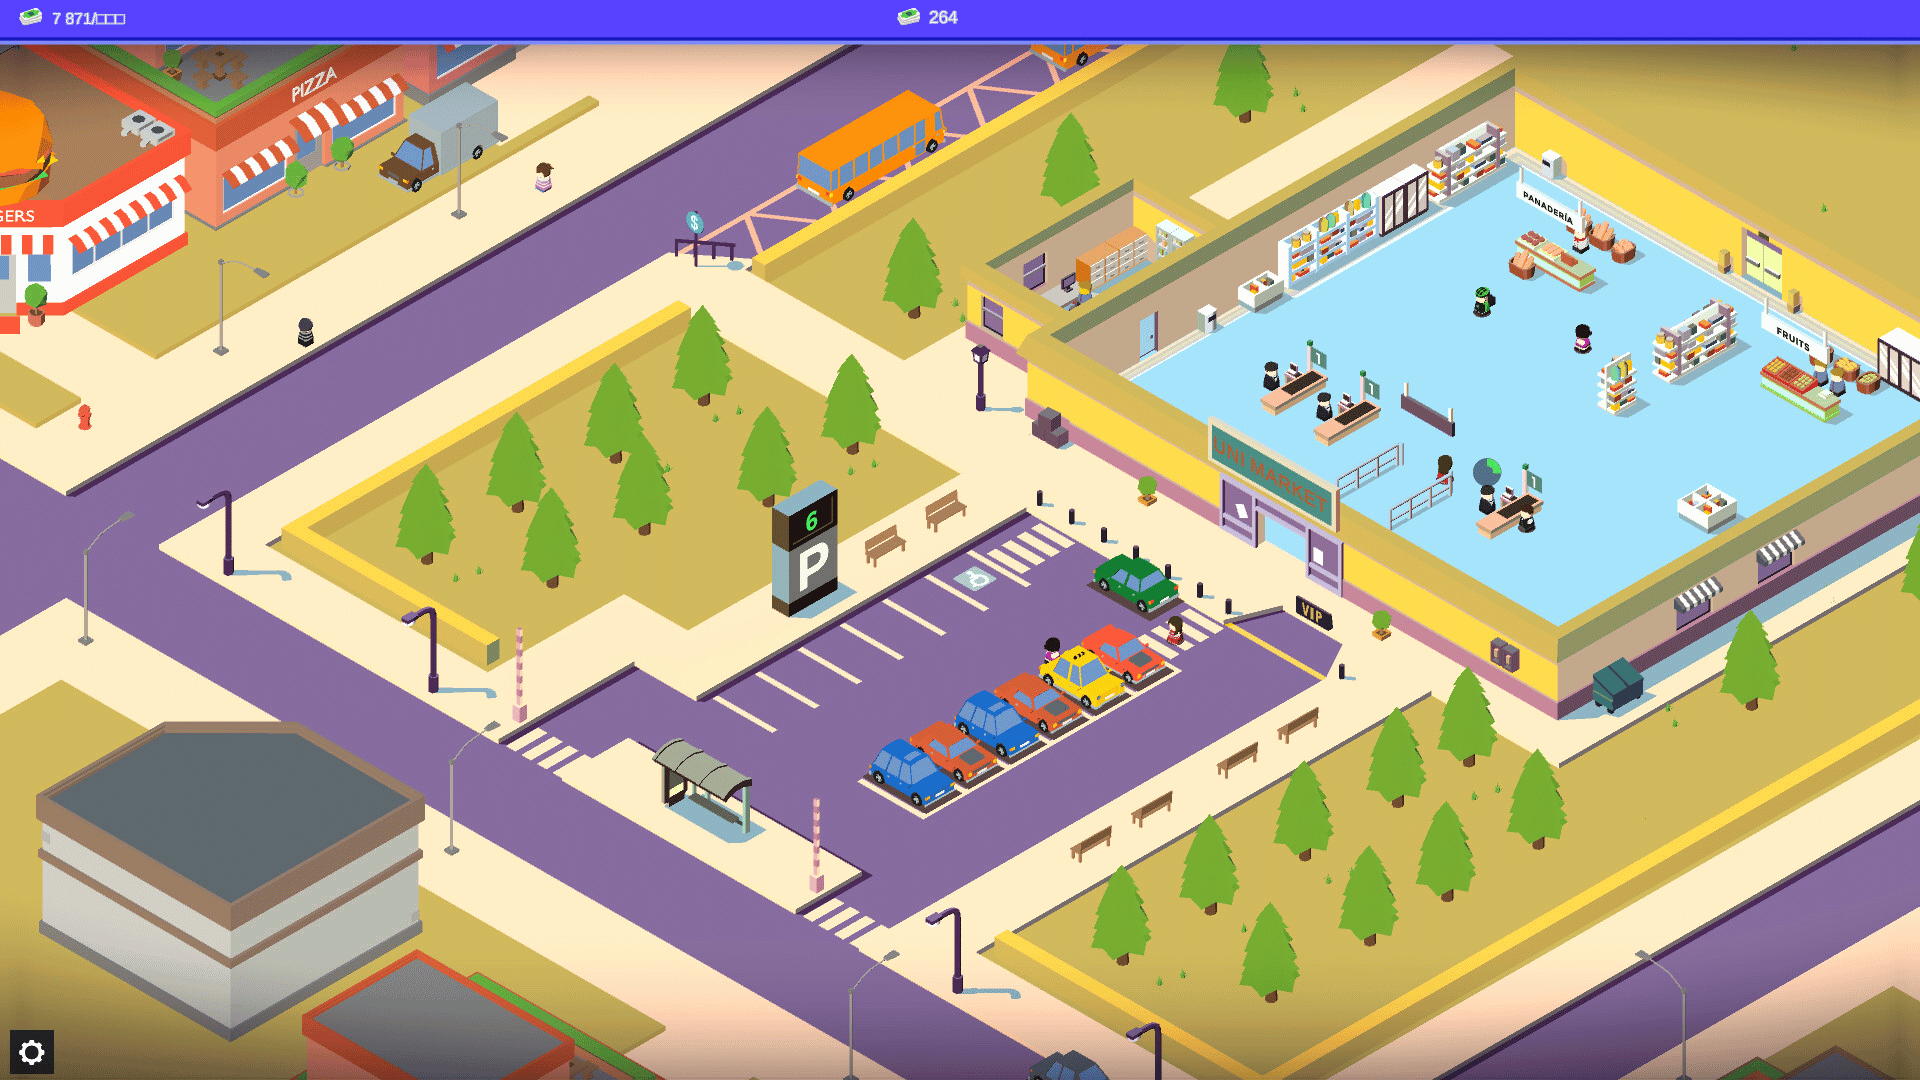Click the wheelchair parking symbol
Viewport: 1920px width, 1080px height.
tap(974, 579)
